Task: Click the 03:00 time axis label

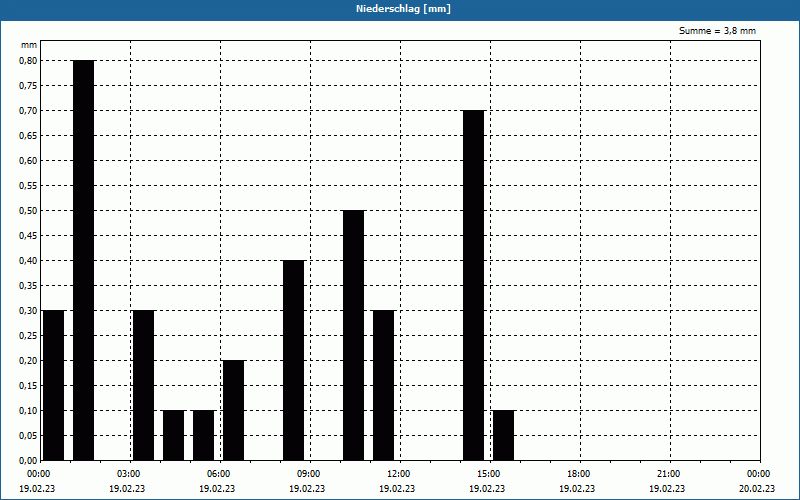Action: pos(129,474)
